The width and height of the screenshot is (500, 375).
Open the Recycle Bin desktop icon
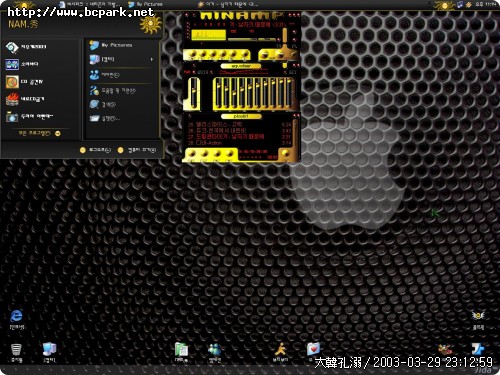[x=16, y=353]
